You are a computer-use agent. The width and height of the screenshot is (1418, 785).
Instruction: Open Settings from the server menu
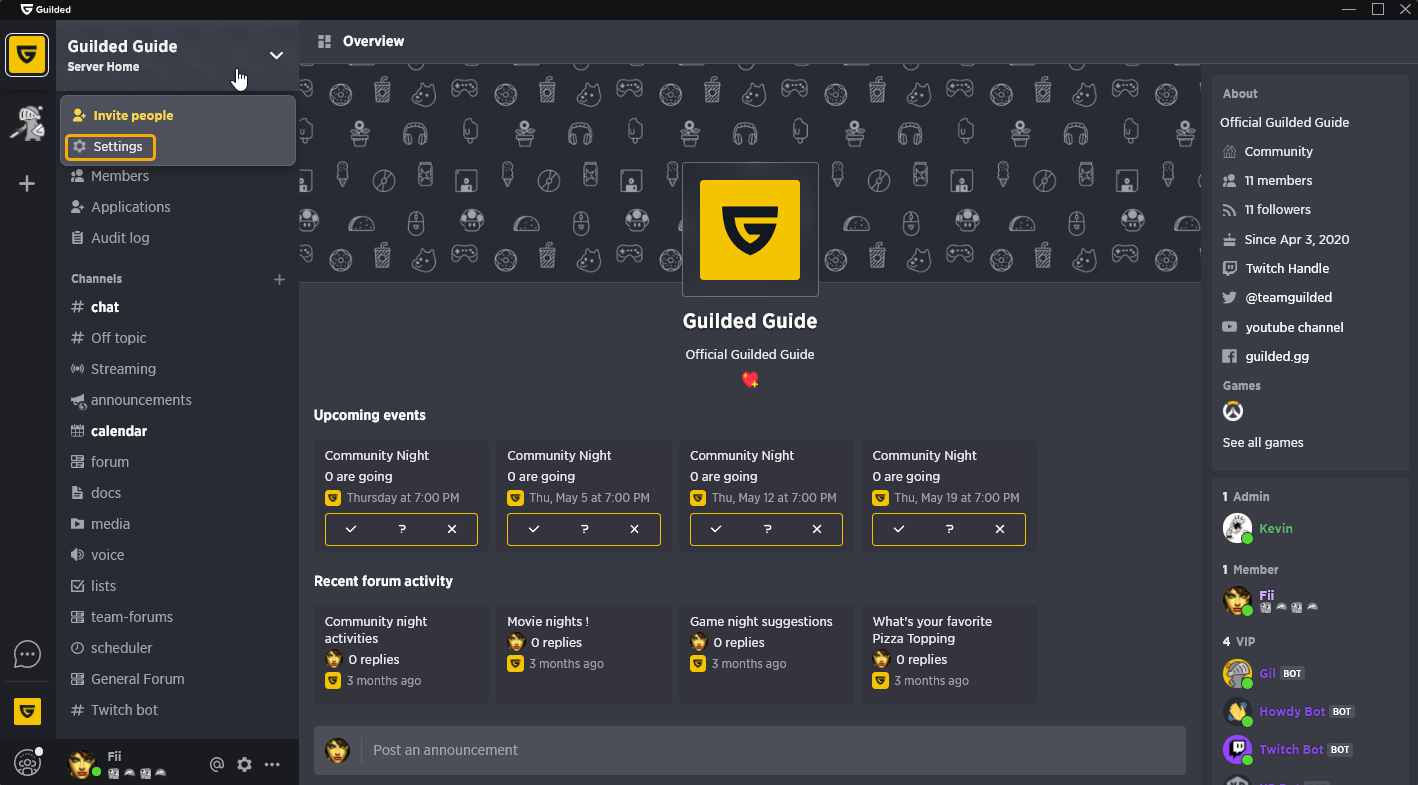click(x=110, y=147)
